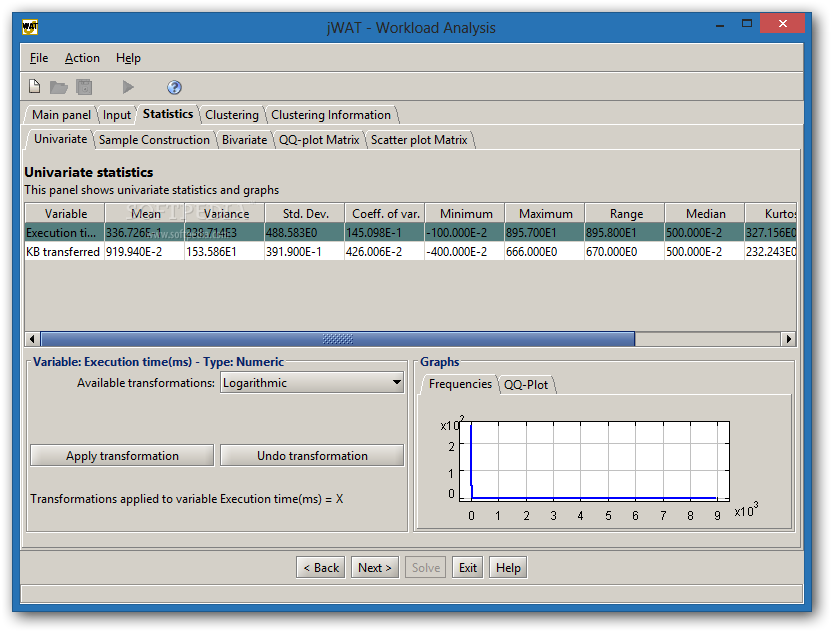Click the table scrollbar left arrow
Image resolution: width=832 pixels, height=632 pixels.
32,339
